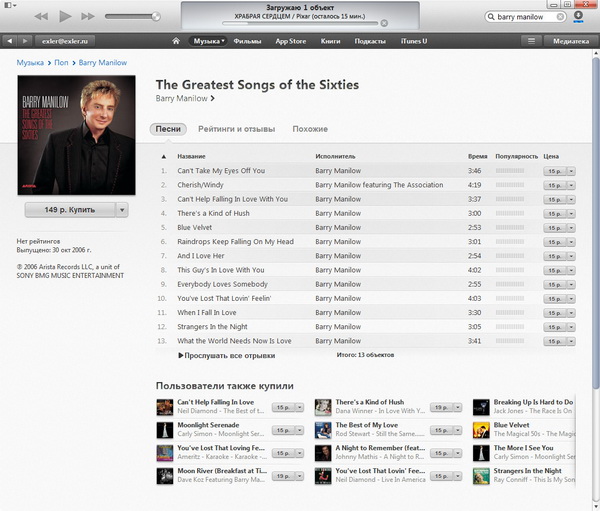Click the Play button in the playback controls
Screen dimensions: 600x511
pos(65,16)
